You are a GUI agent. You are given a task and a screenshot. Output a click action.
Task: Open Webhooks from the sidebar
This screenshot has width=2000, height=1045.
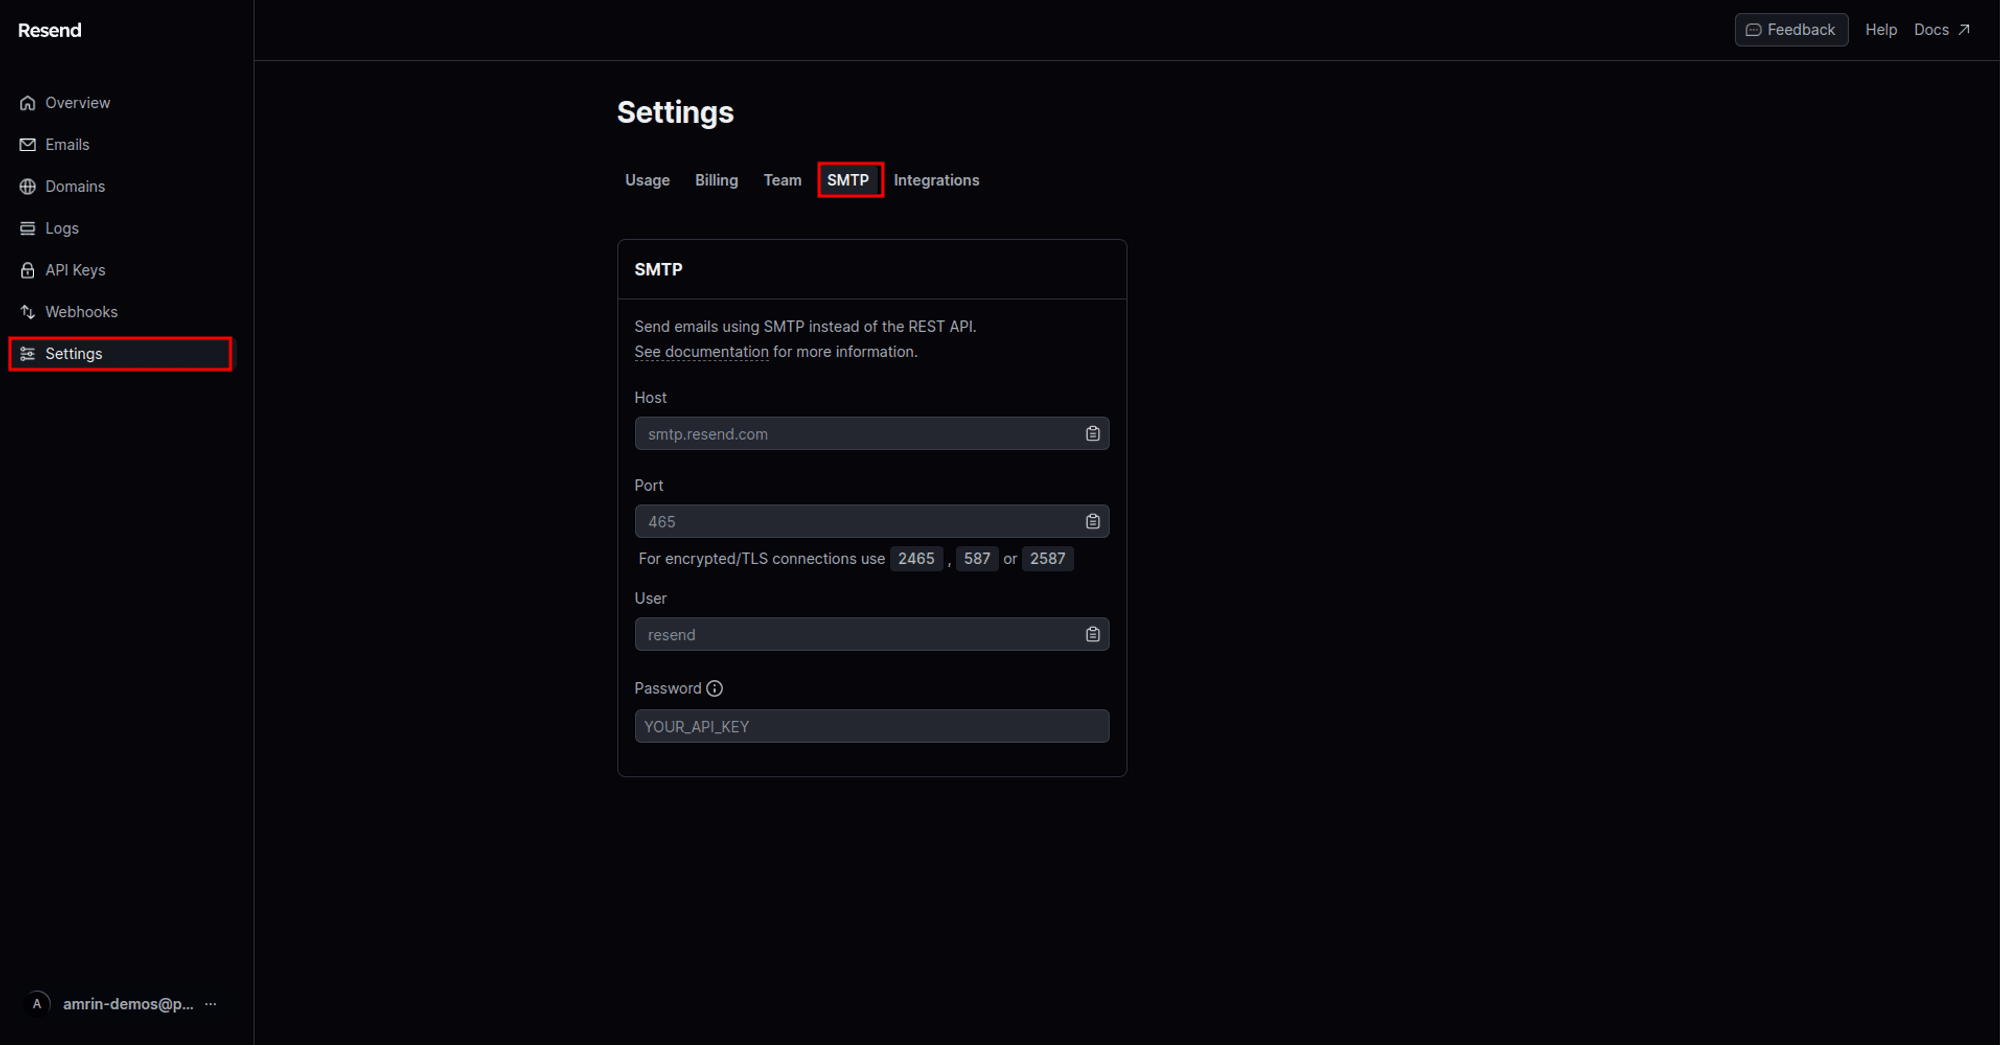pyautogui.click(x=82, y=311)
